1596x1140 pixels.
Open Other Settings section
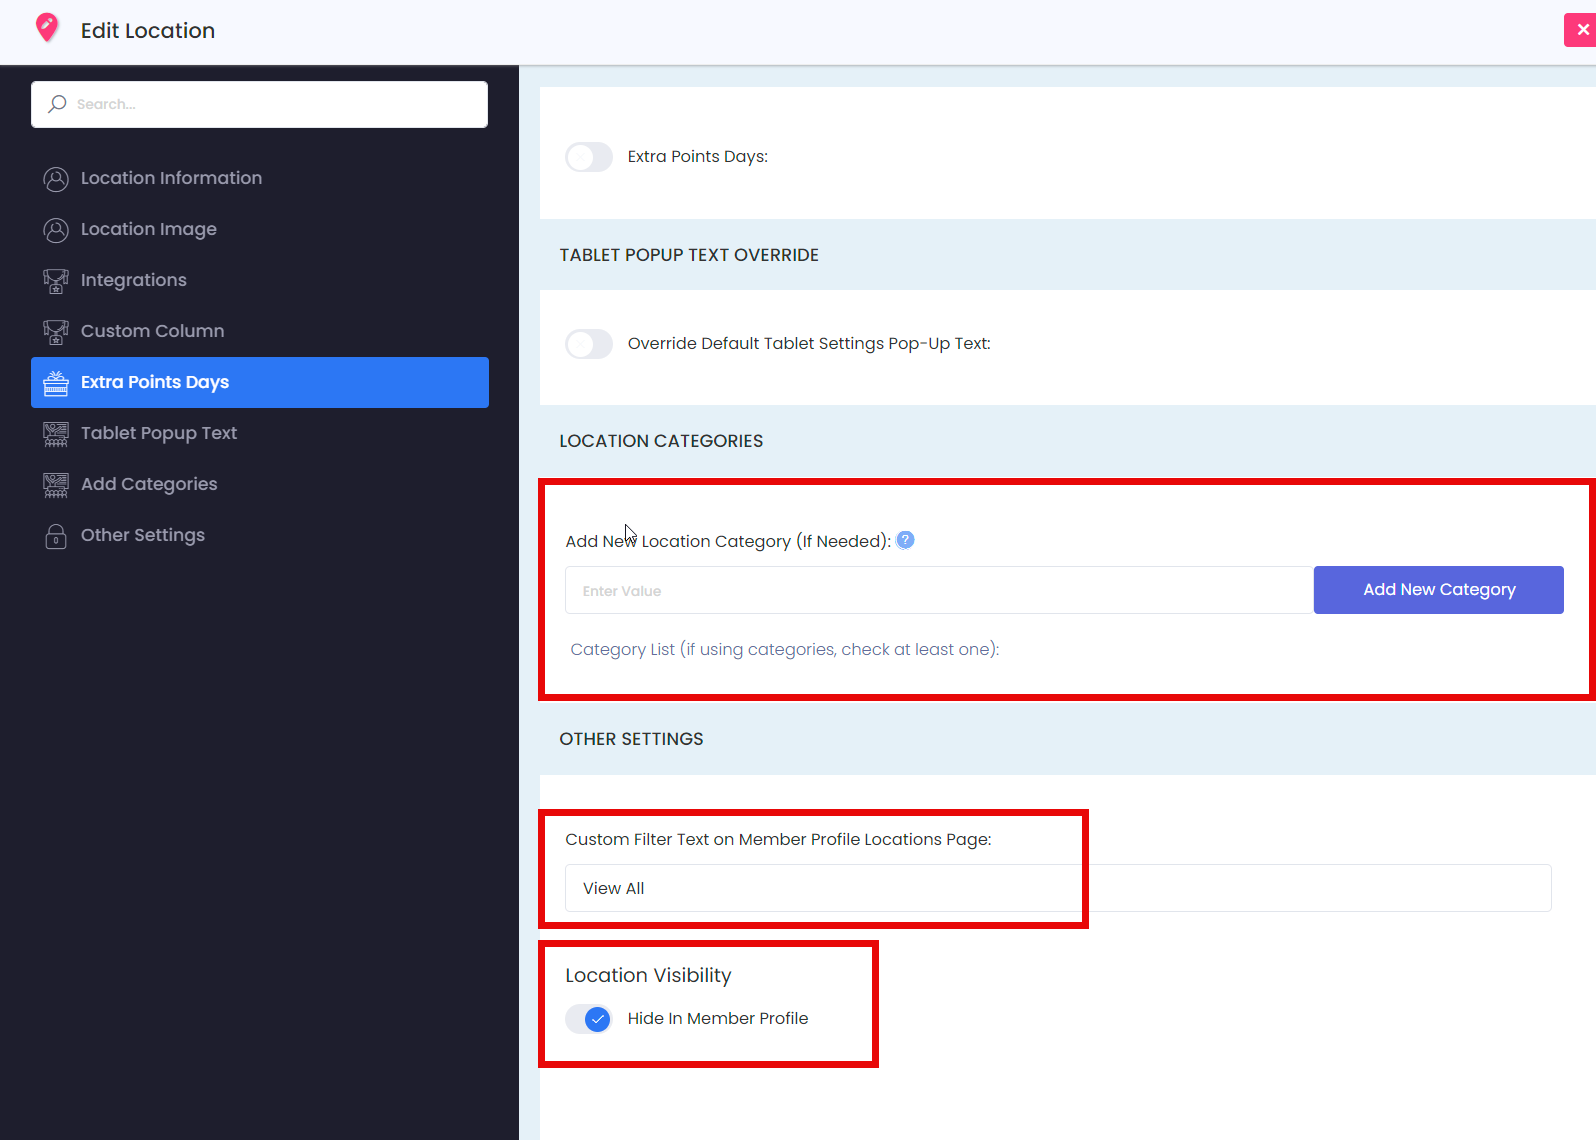point(260,535)
